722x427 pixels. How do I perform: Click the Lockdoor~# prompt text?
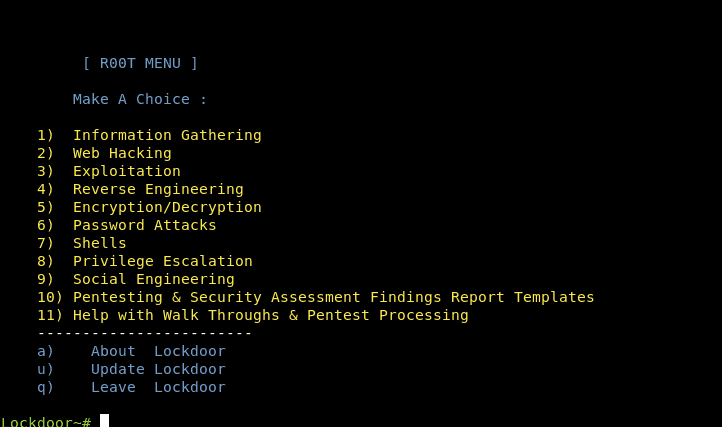click(46, 422)
